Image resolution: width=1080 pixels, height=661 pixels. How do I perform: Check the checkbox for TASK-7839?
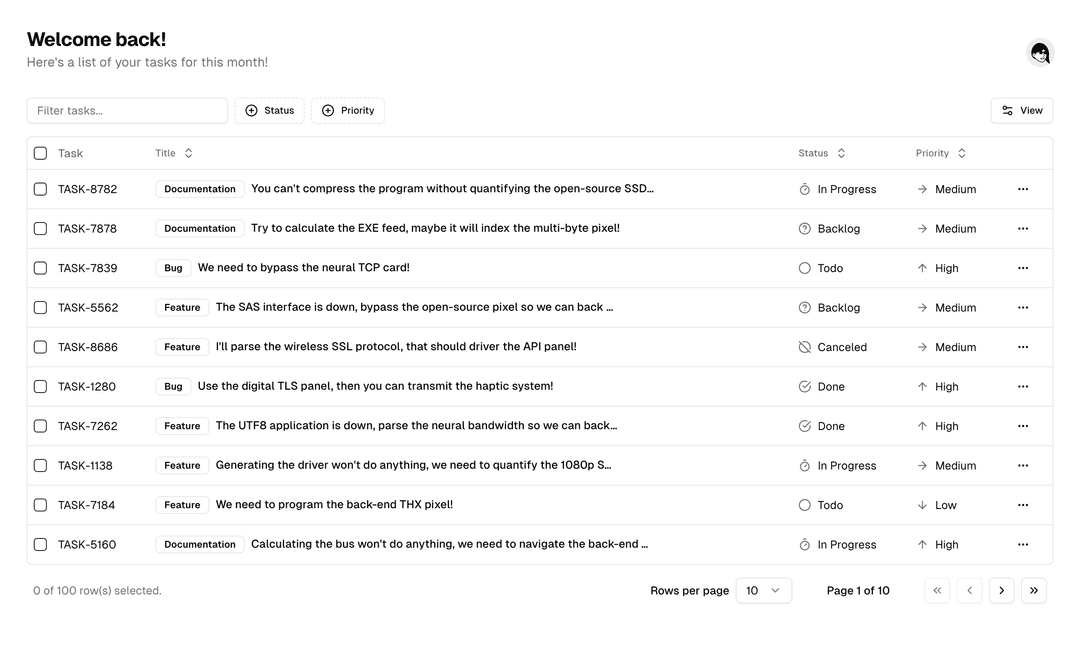click(40, 268)
